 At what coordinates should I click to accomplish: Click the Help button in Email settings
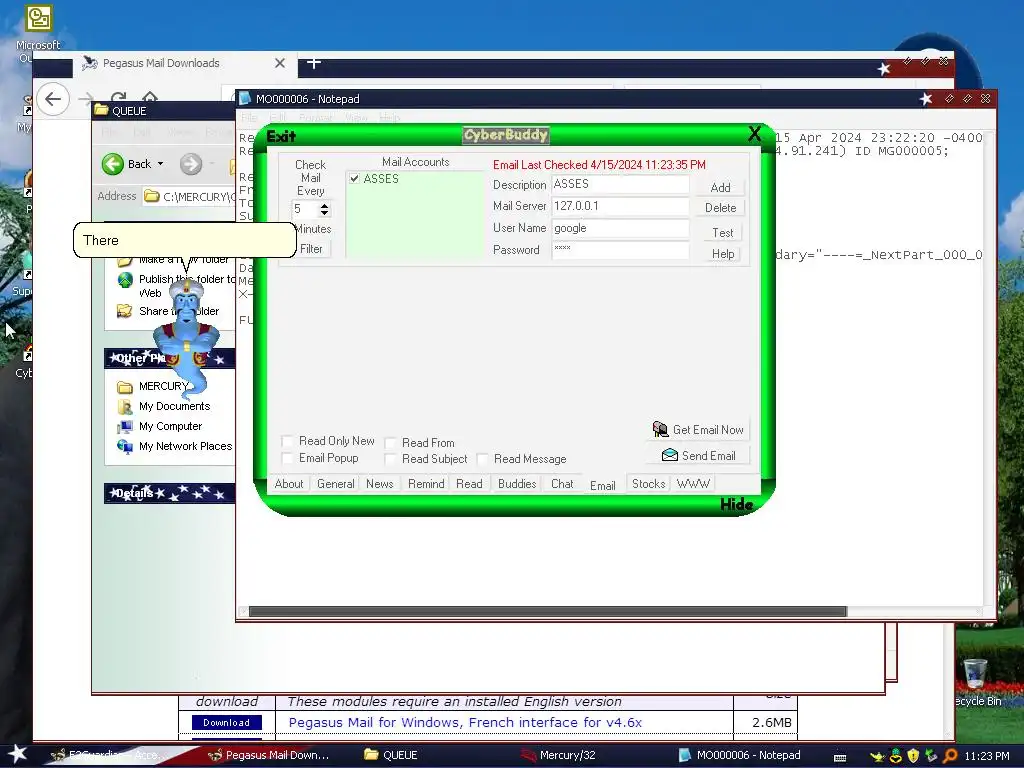722,253
